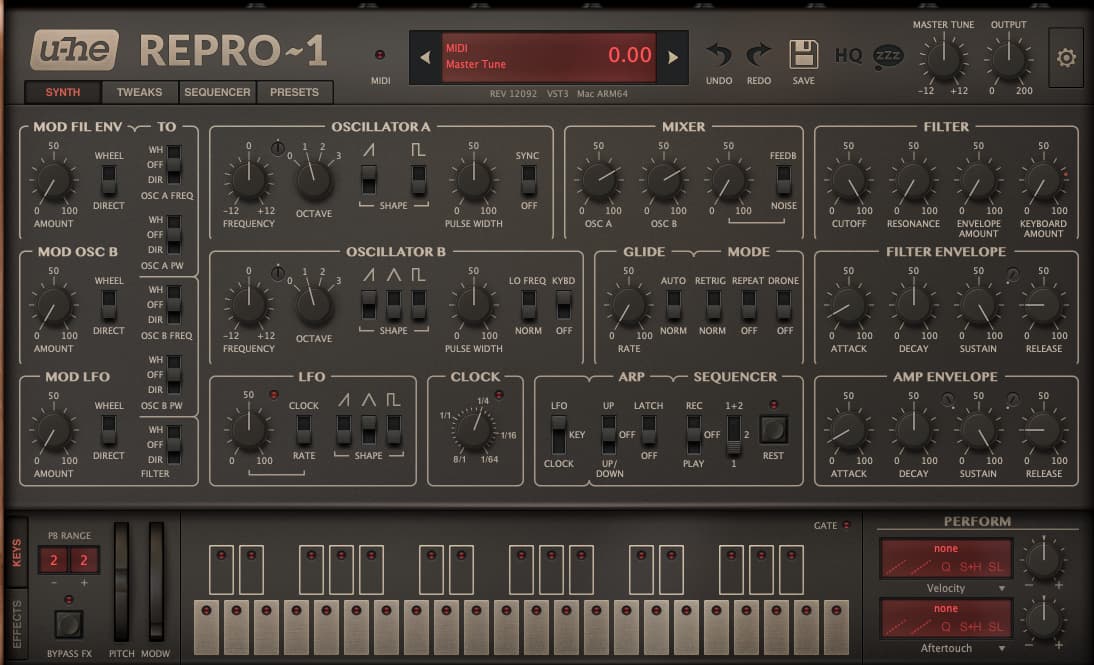
Task: Open the SEQUENCER tab
Action: [217, 92]
